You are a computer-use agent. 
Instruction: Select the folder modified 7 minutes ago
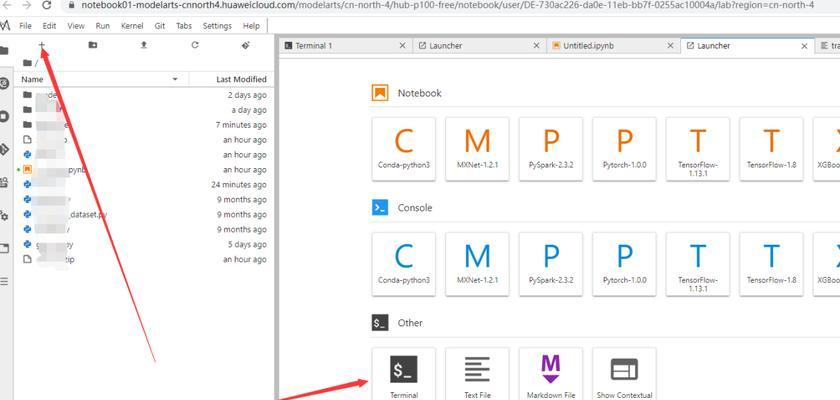click(x=144, y=125)
